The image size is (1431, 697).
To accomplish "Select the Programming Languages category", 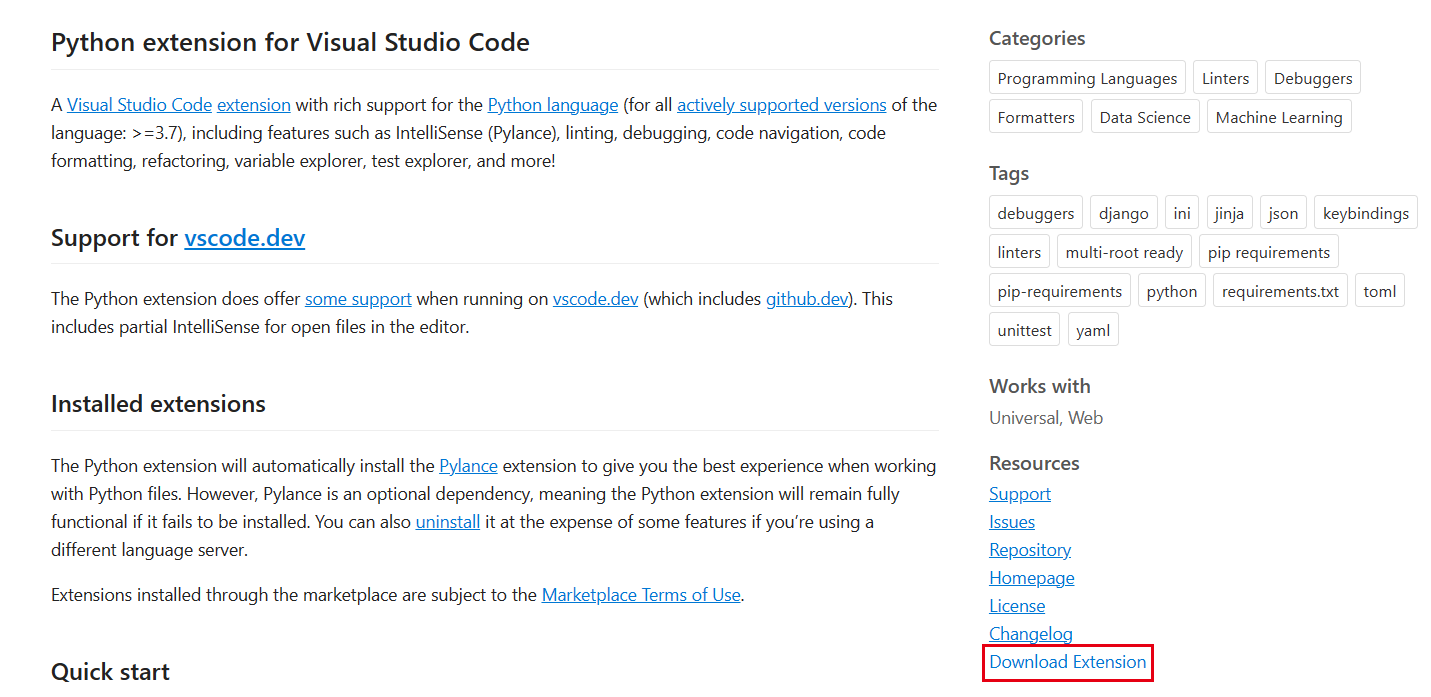I will coord(1087,78).
